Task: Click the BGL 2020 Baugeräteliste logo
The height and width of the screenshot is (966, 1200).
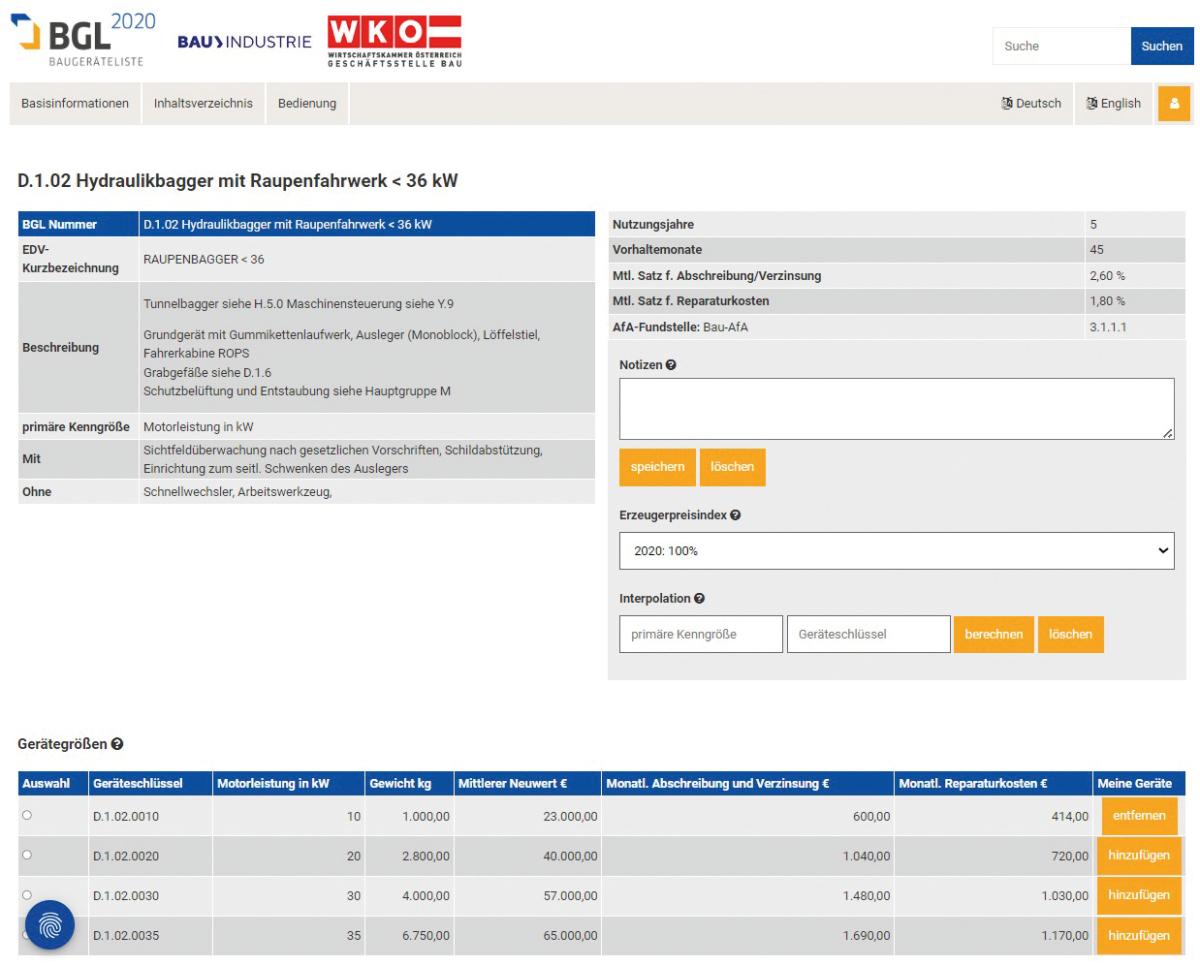Action: tap(83, 39)
